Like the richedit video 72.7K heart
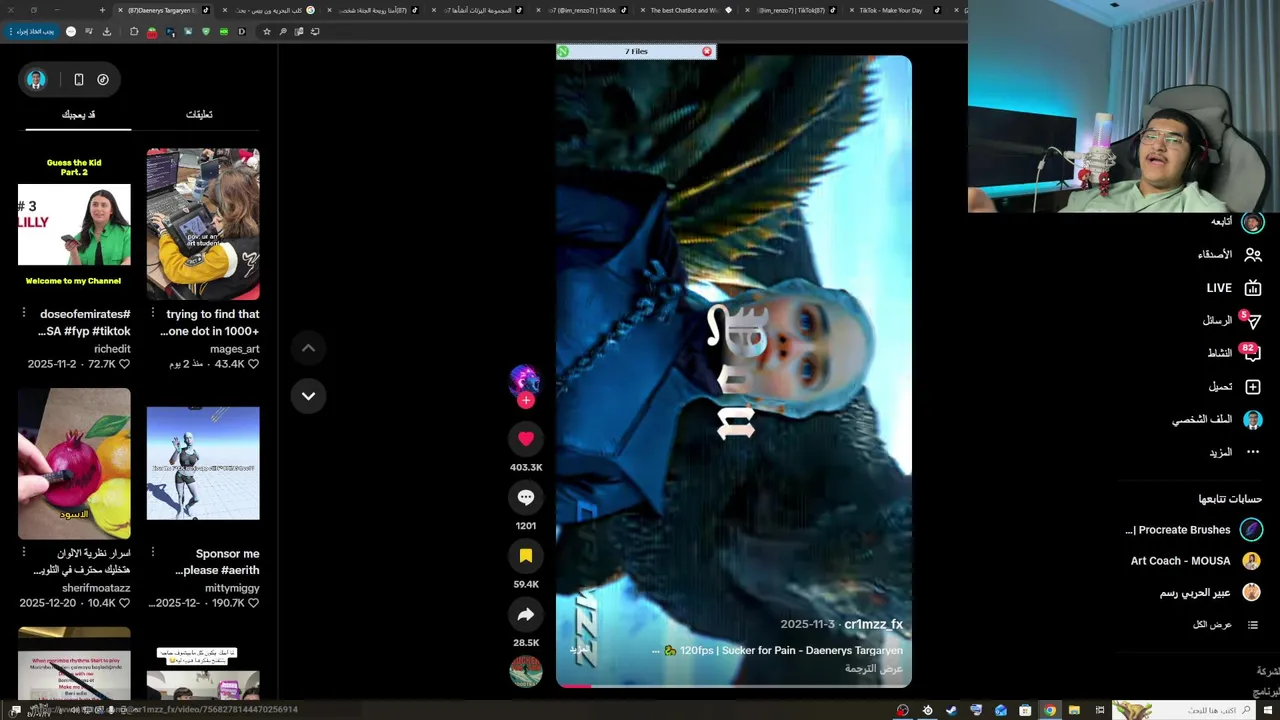Screen dimensions: 1280x720 tap(125, 364)
